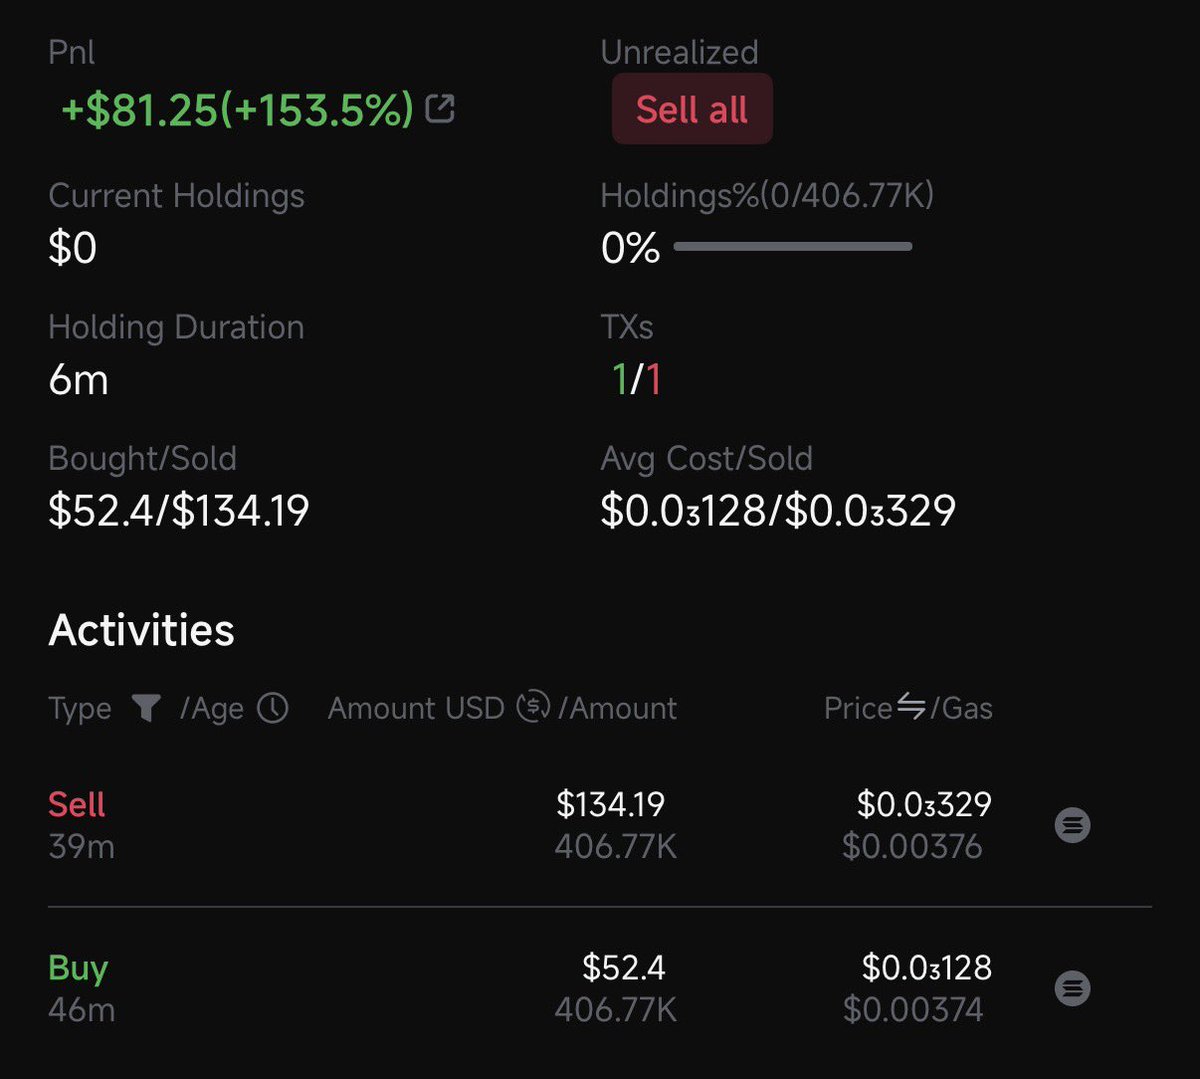Click the holdings percentage progress bar
The width and height of the screenshot is (1200, 1079).
tap(793, 246)
